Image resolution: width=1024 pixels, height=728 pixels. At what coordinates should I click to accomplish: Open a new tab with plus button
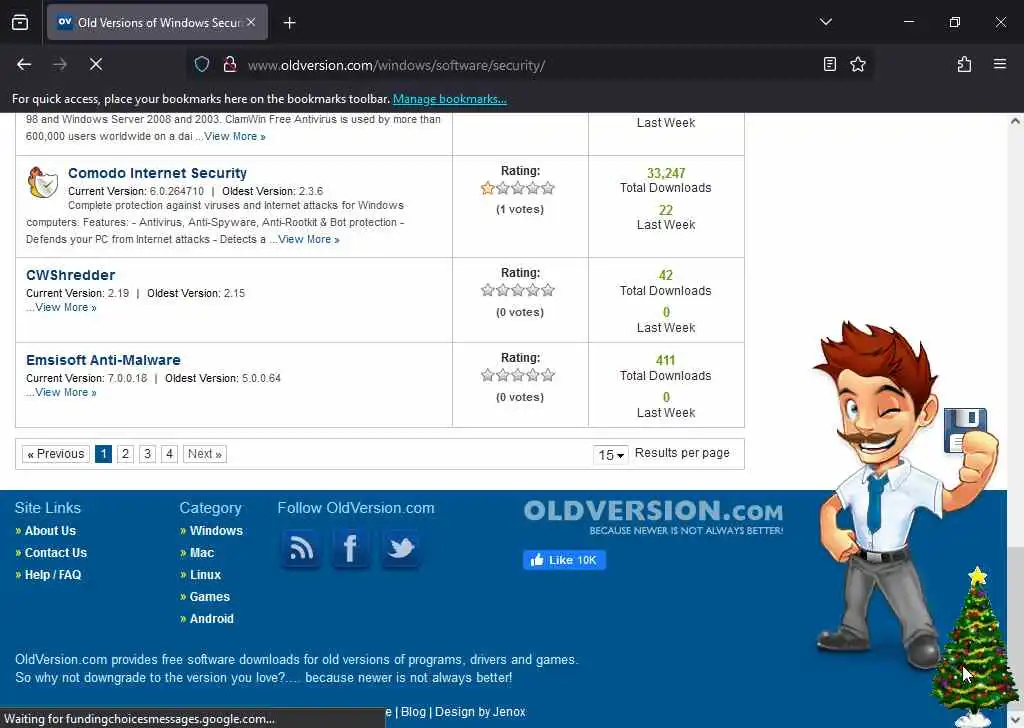(x=289, y=23)
